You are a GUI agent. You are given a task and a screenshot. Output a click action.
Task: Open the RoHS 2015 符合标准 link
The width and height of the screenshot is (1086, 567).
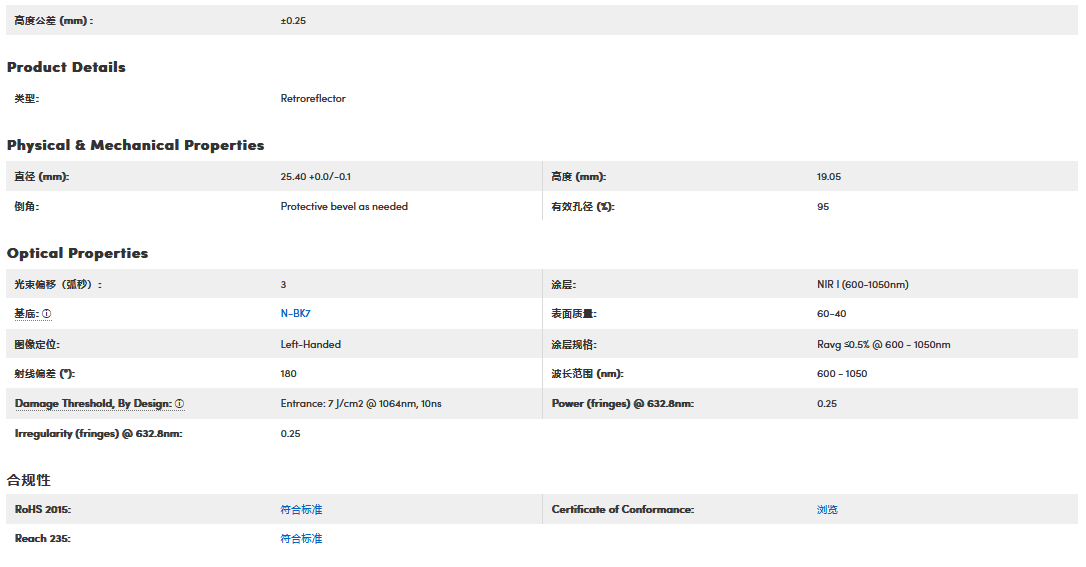tap(301, 510)
